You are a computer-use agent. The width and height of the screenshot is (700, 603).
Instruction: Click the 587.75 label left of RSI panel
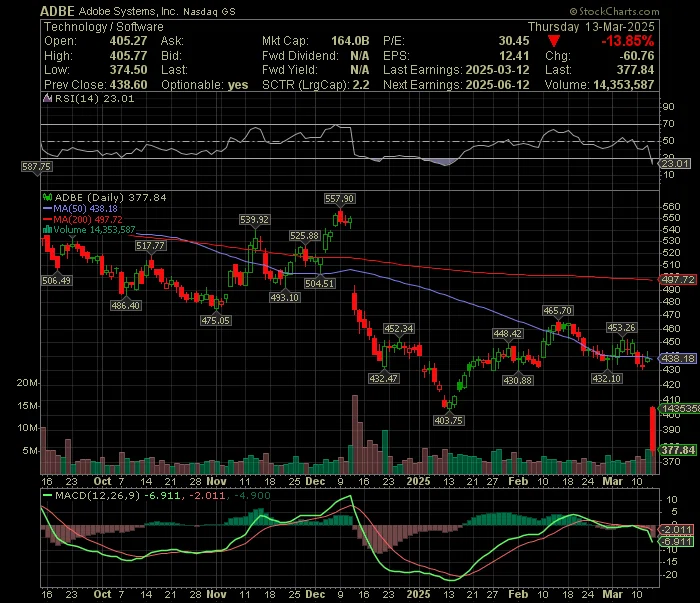(37, 166)
